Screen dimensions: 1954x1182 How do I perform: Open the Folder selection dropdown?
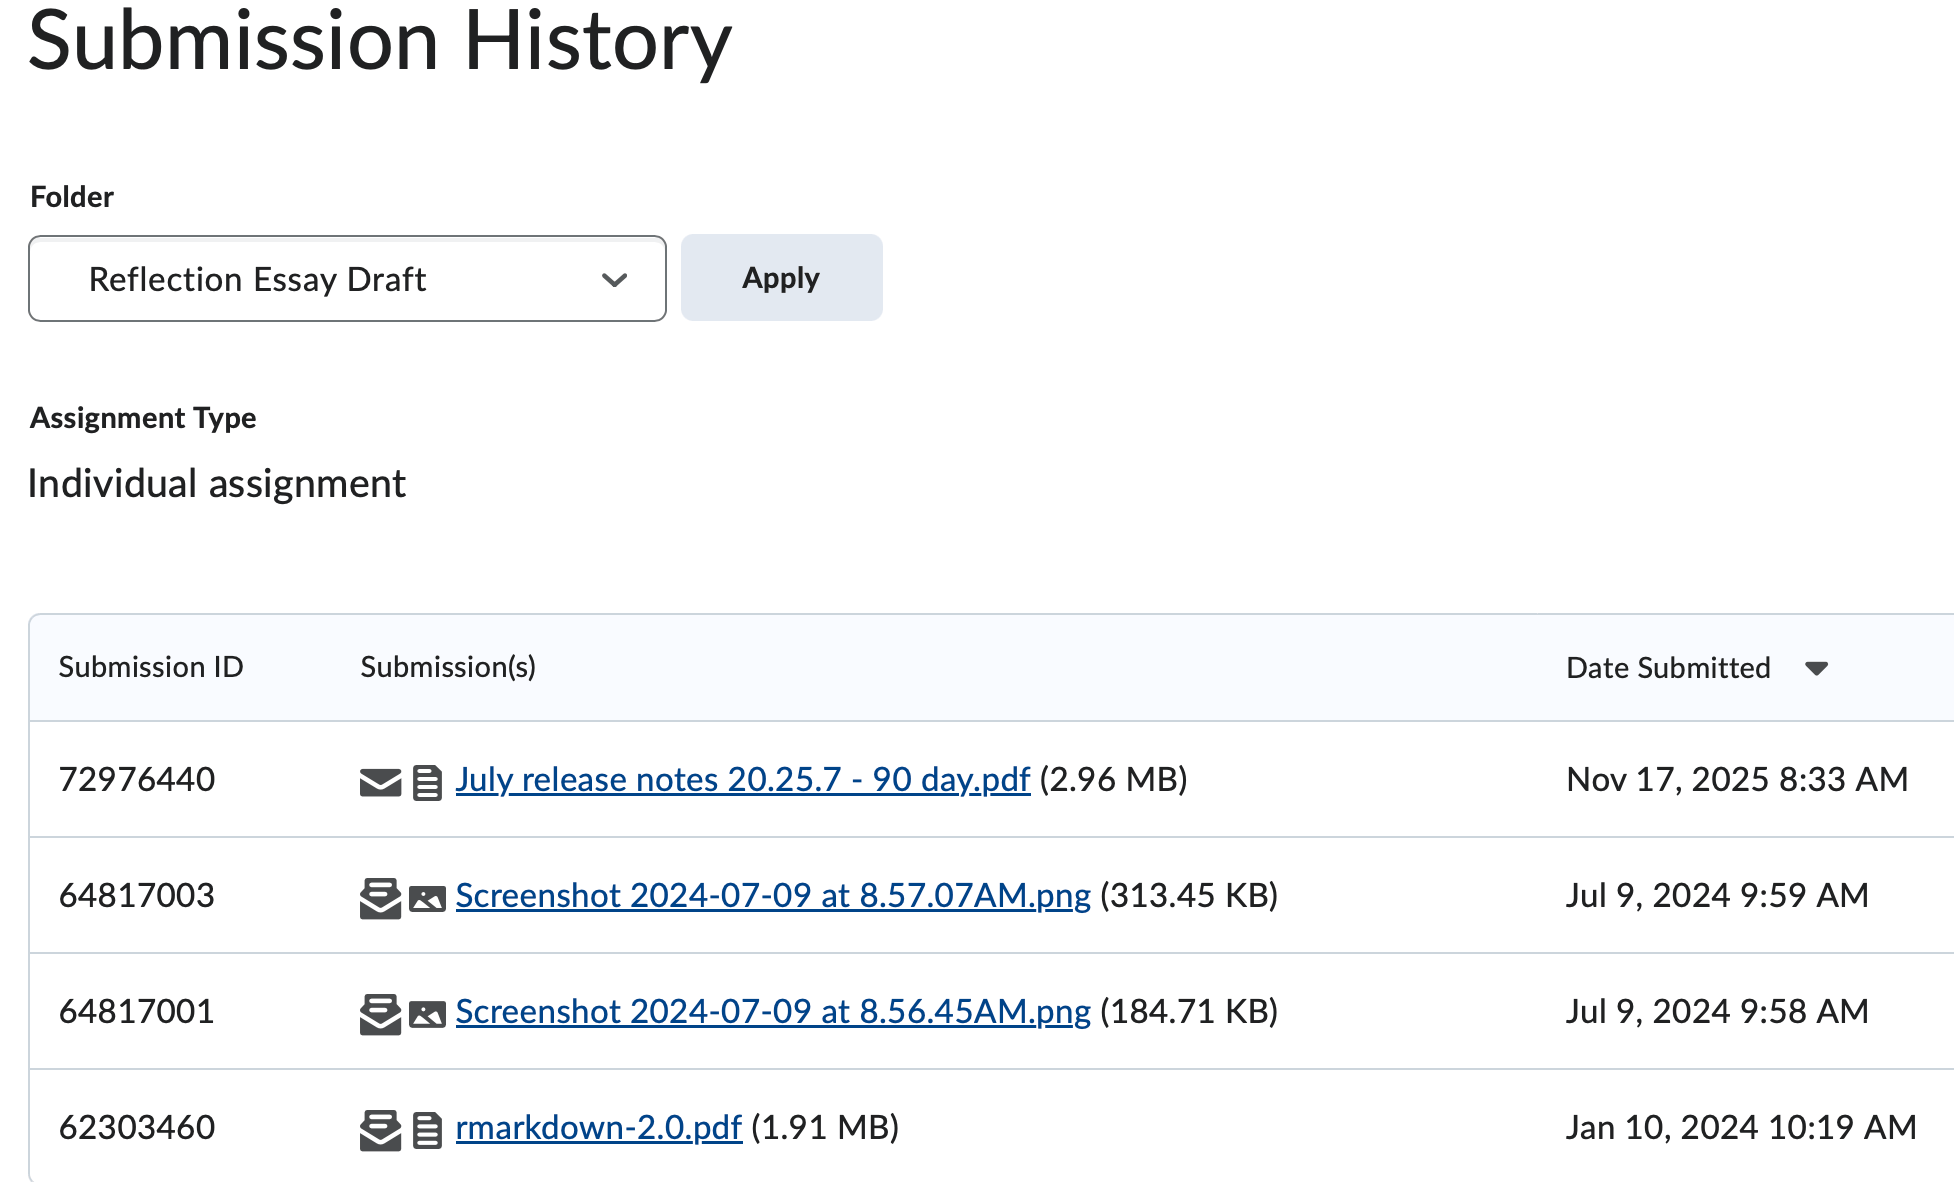point(346,278)
